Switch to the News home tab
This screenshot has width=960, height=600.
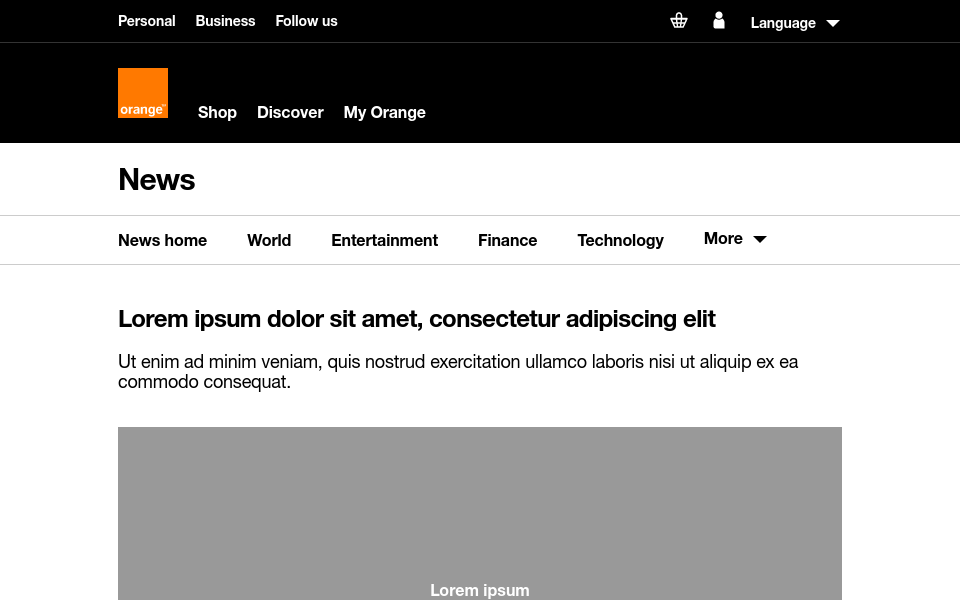(162, 241)
